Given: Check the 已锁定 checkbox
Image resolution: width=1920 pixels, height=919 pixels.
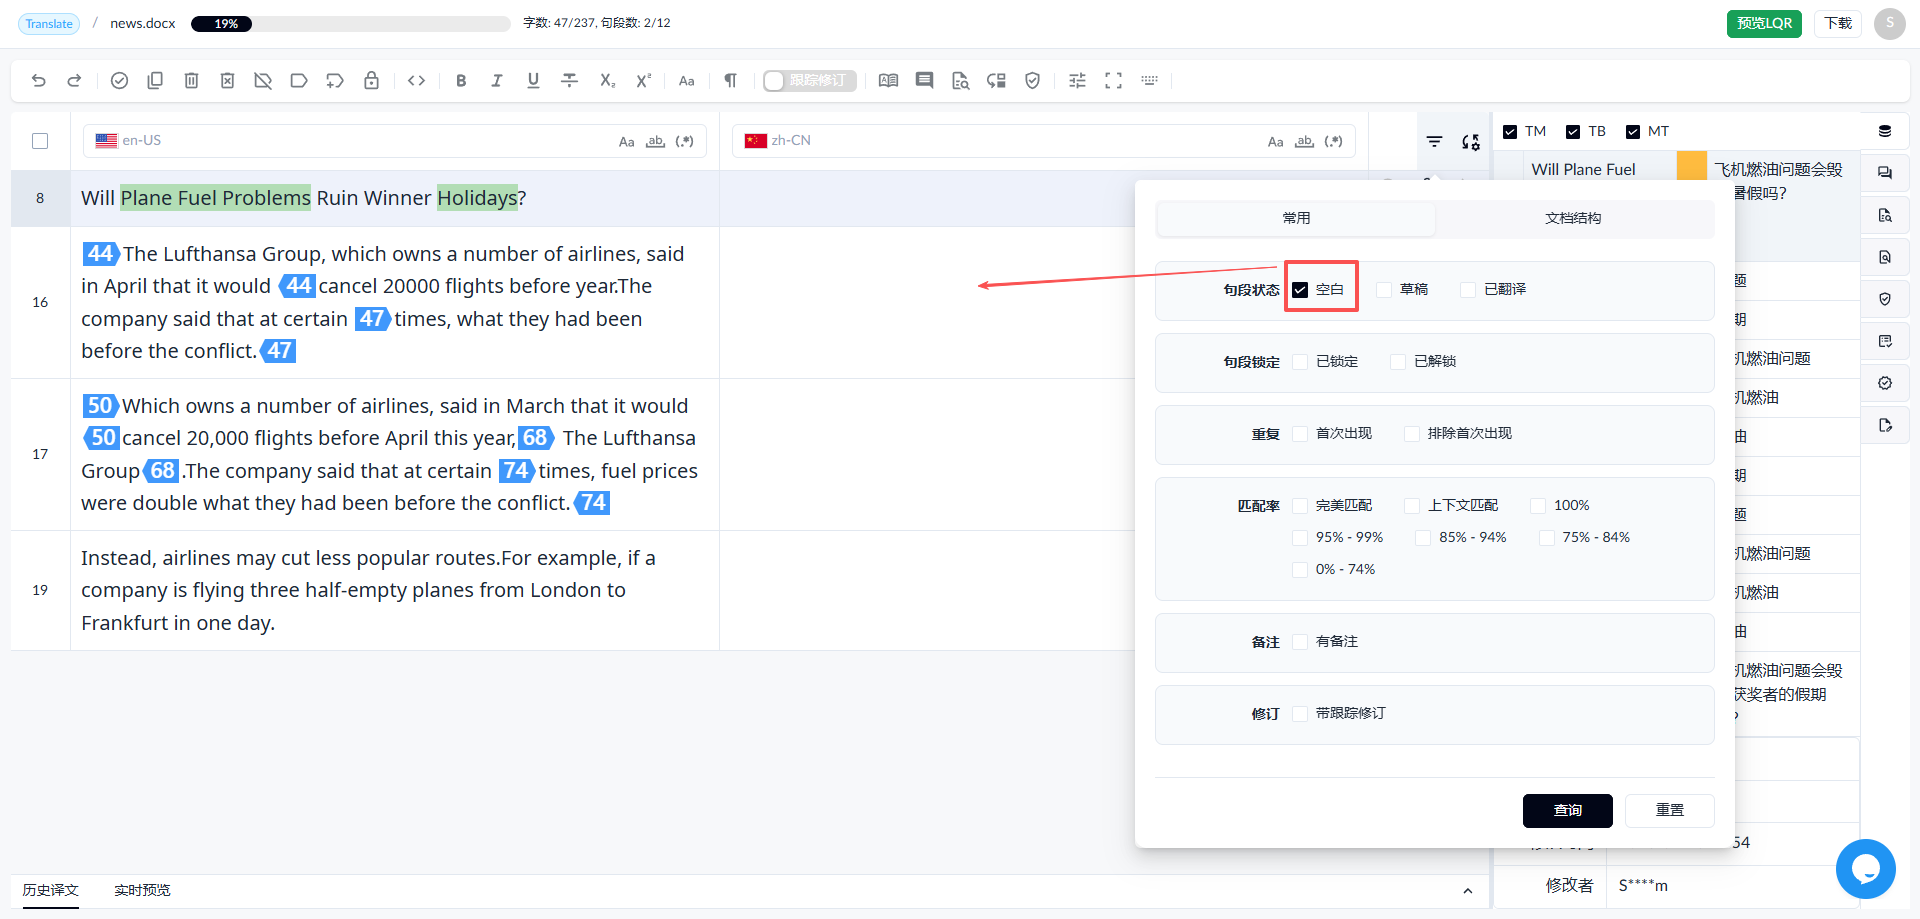Looking at the screenshot, I should [x=1300, y=362].
